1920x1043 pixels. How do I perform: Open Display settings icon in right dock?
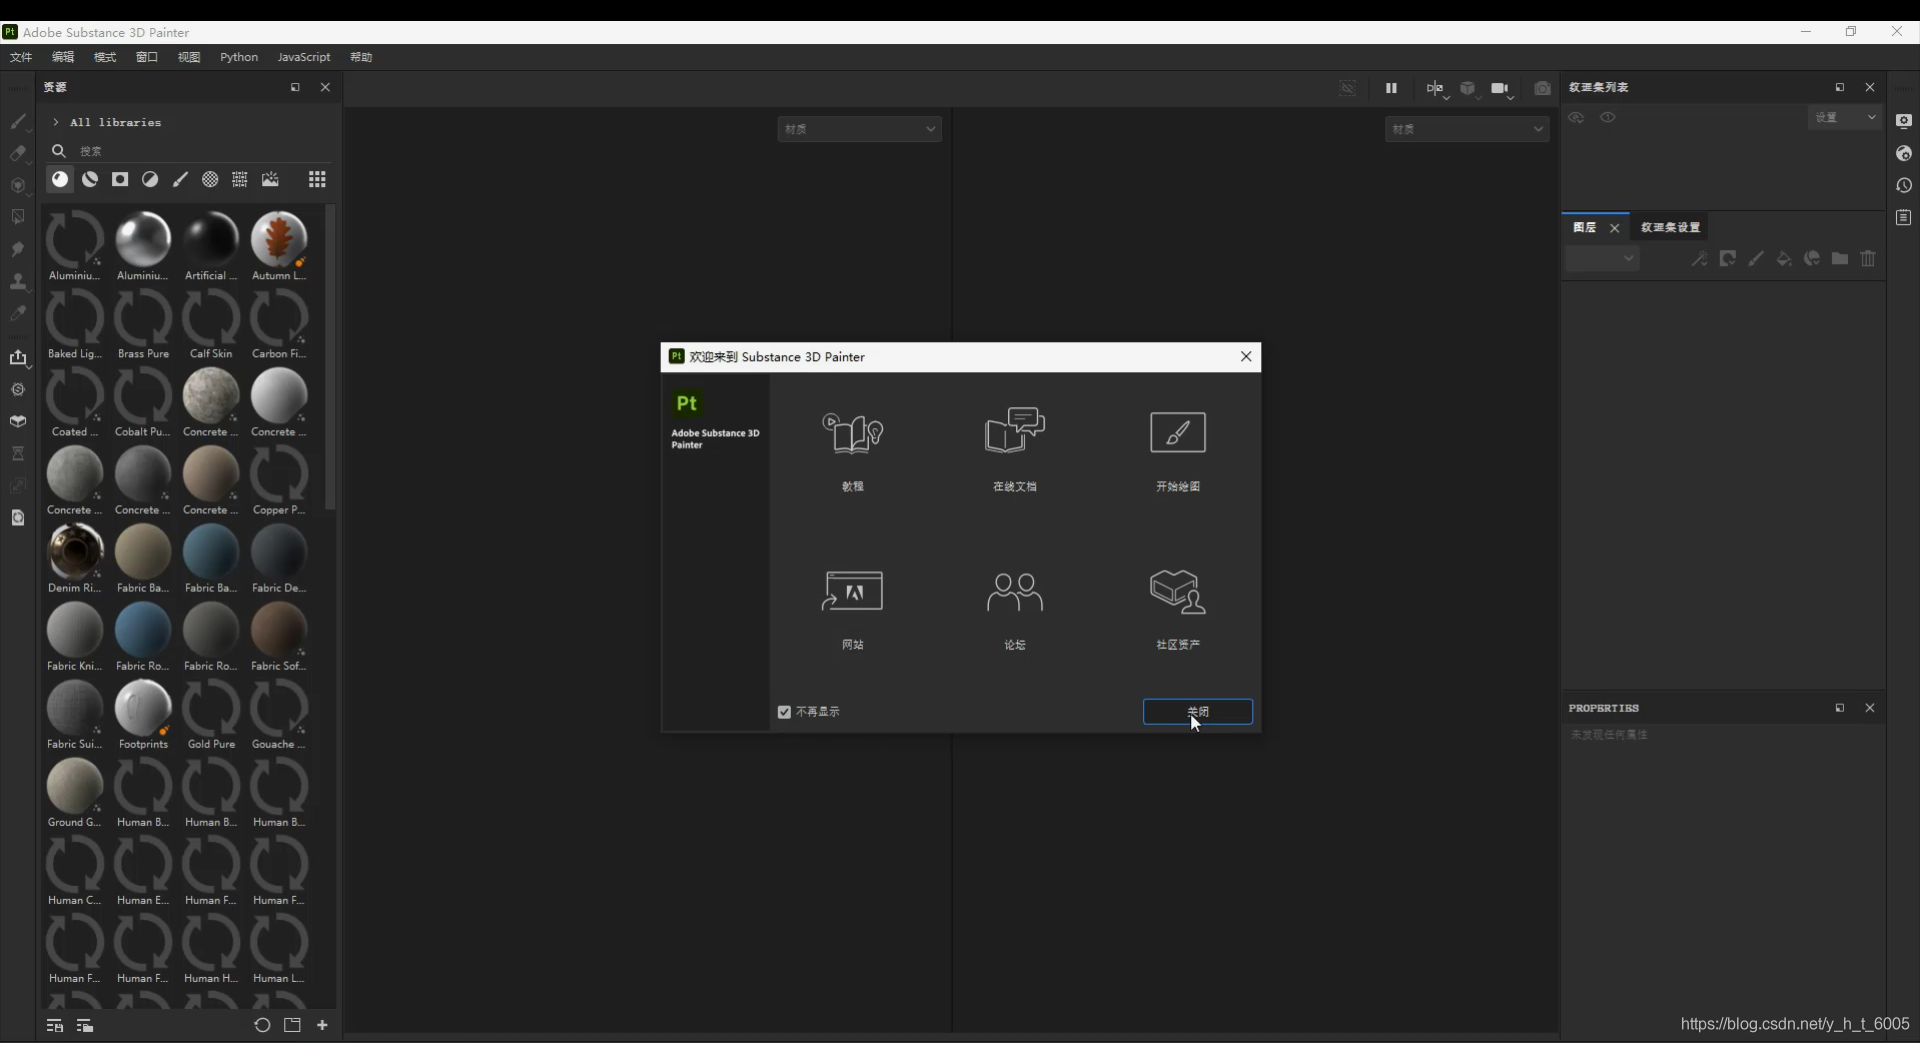point(1904,121)
